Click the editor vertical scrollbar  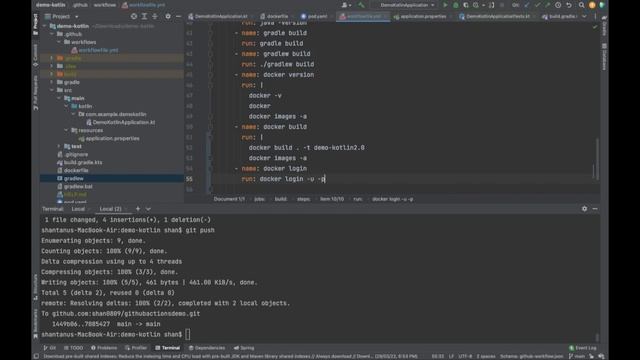[x=597, y=159]
